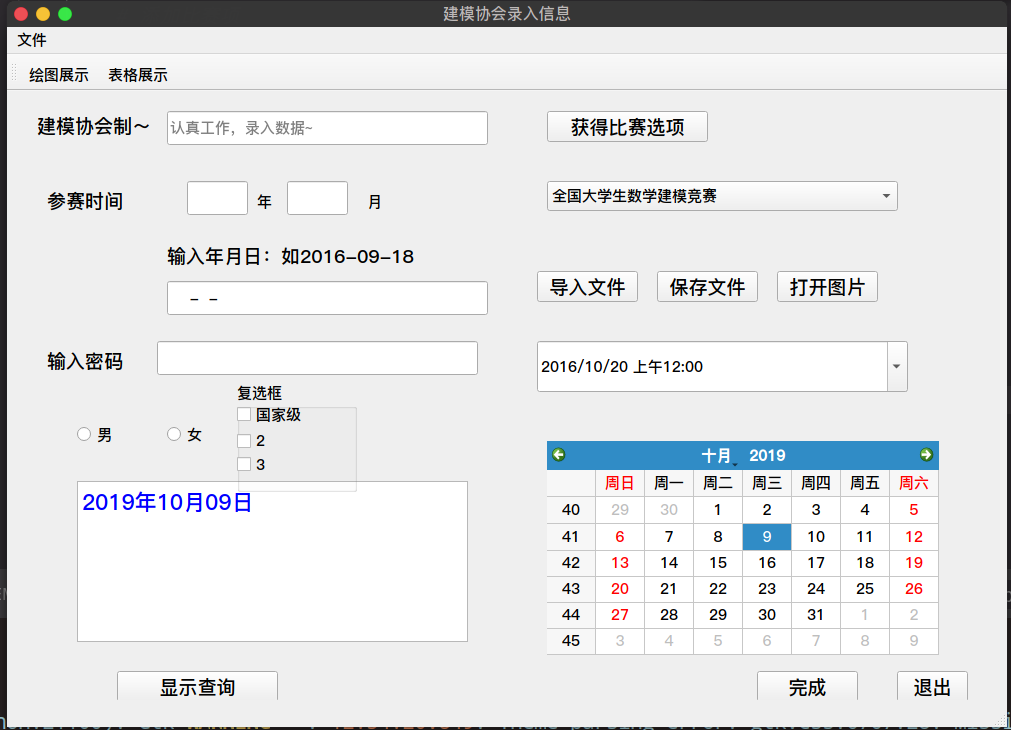Viewport: 1011px width, 730px height.
Task: Tick the checkbox labeled 3
Action: [244, 465]
